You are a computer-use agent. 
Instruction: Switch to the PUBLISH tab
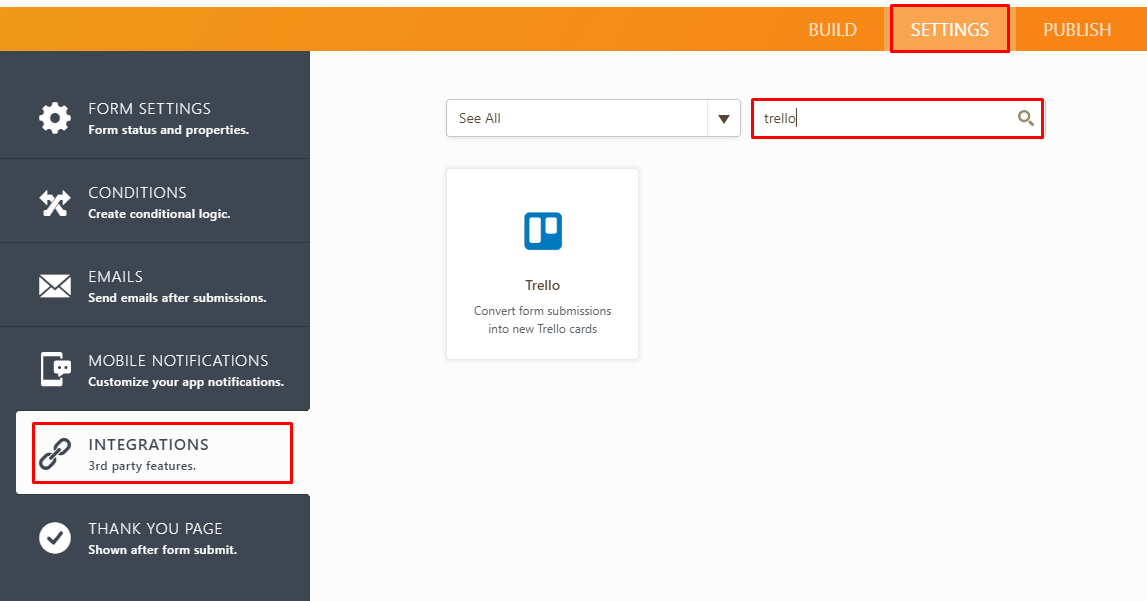[x=1077, y=29]
